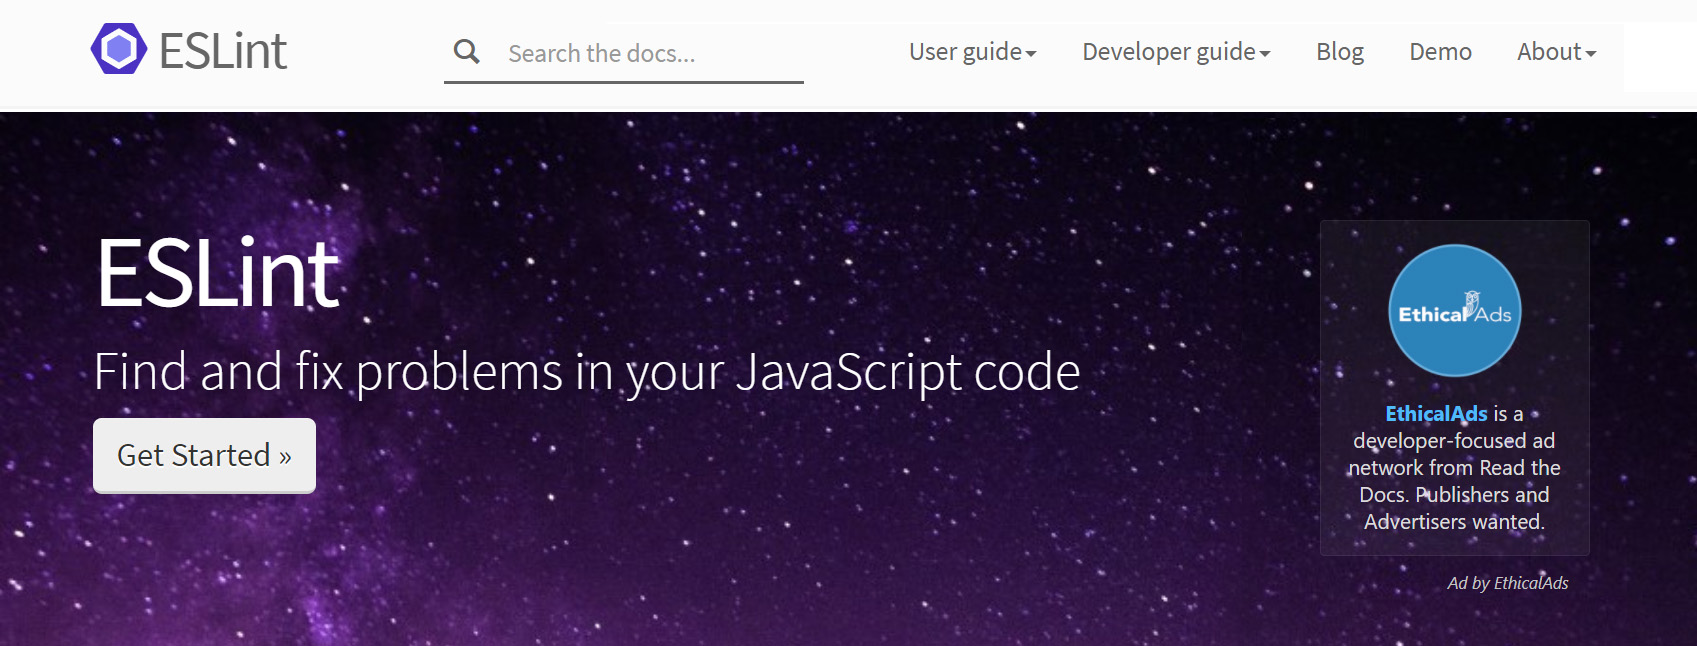The width and height of the screenshot is (1697, 646).
Task: Open the Blog page
Action: pyautogui.click(x=1340, y=52)
